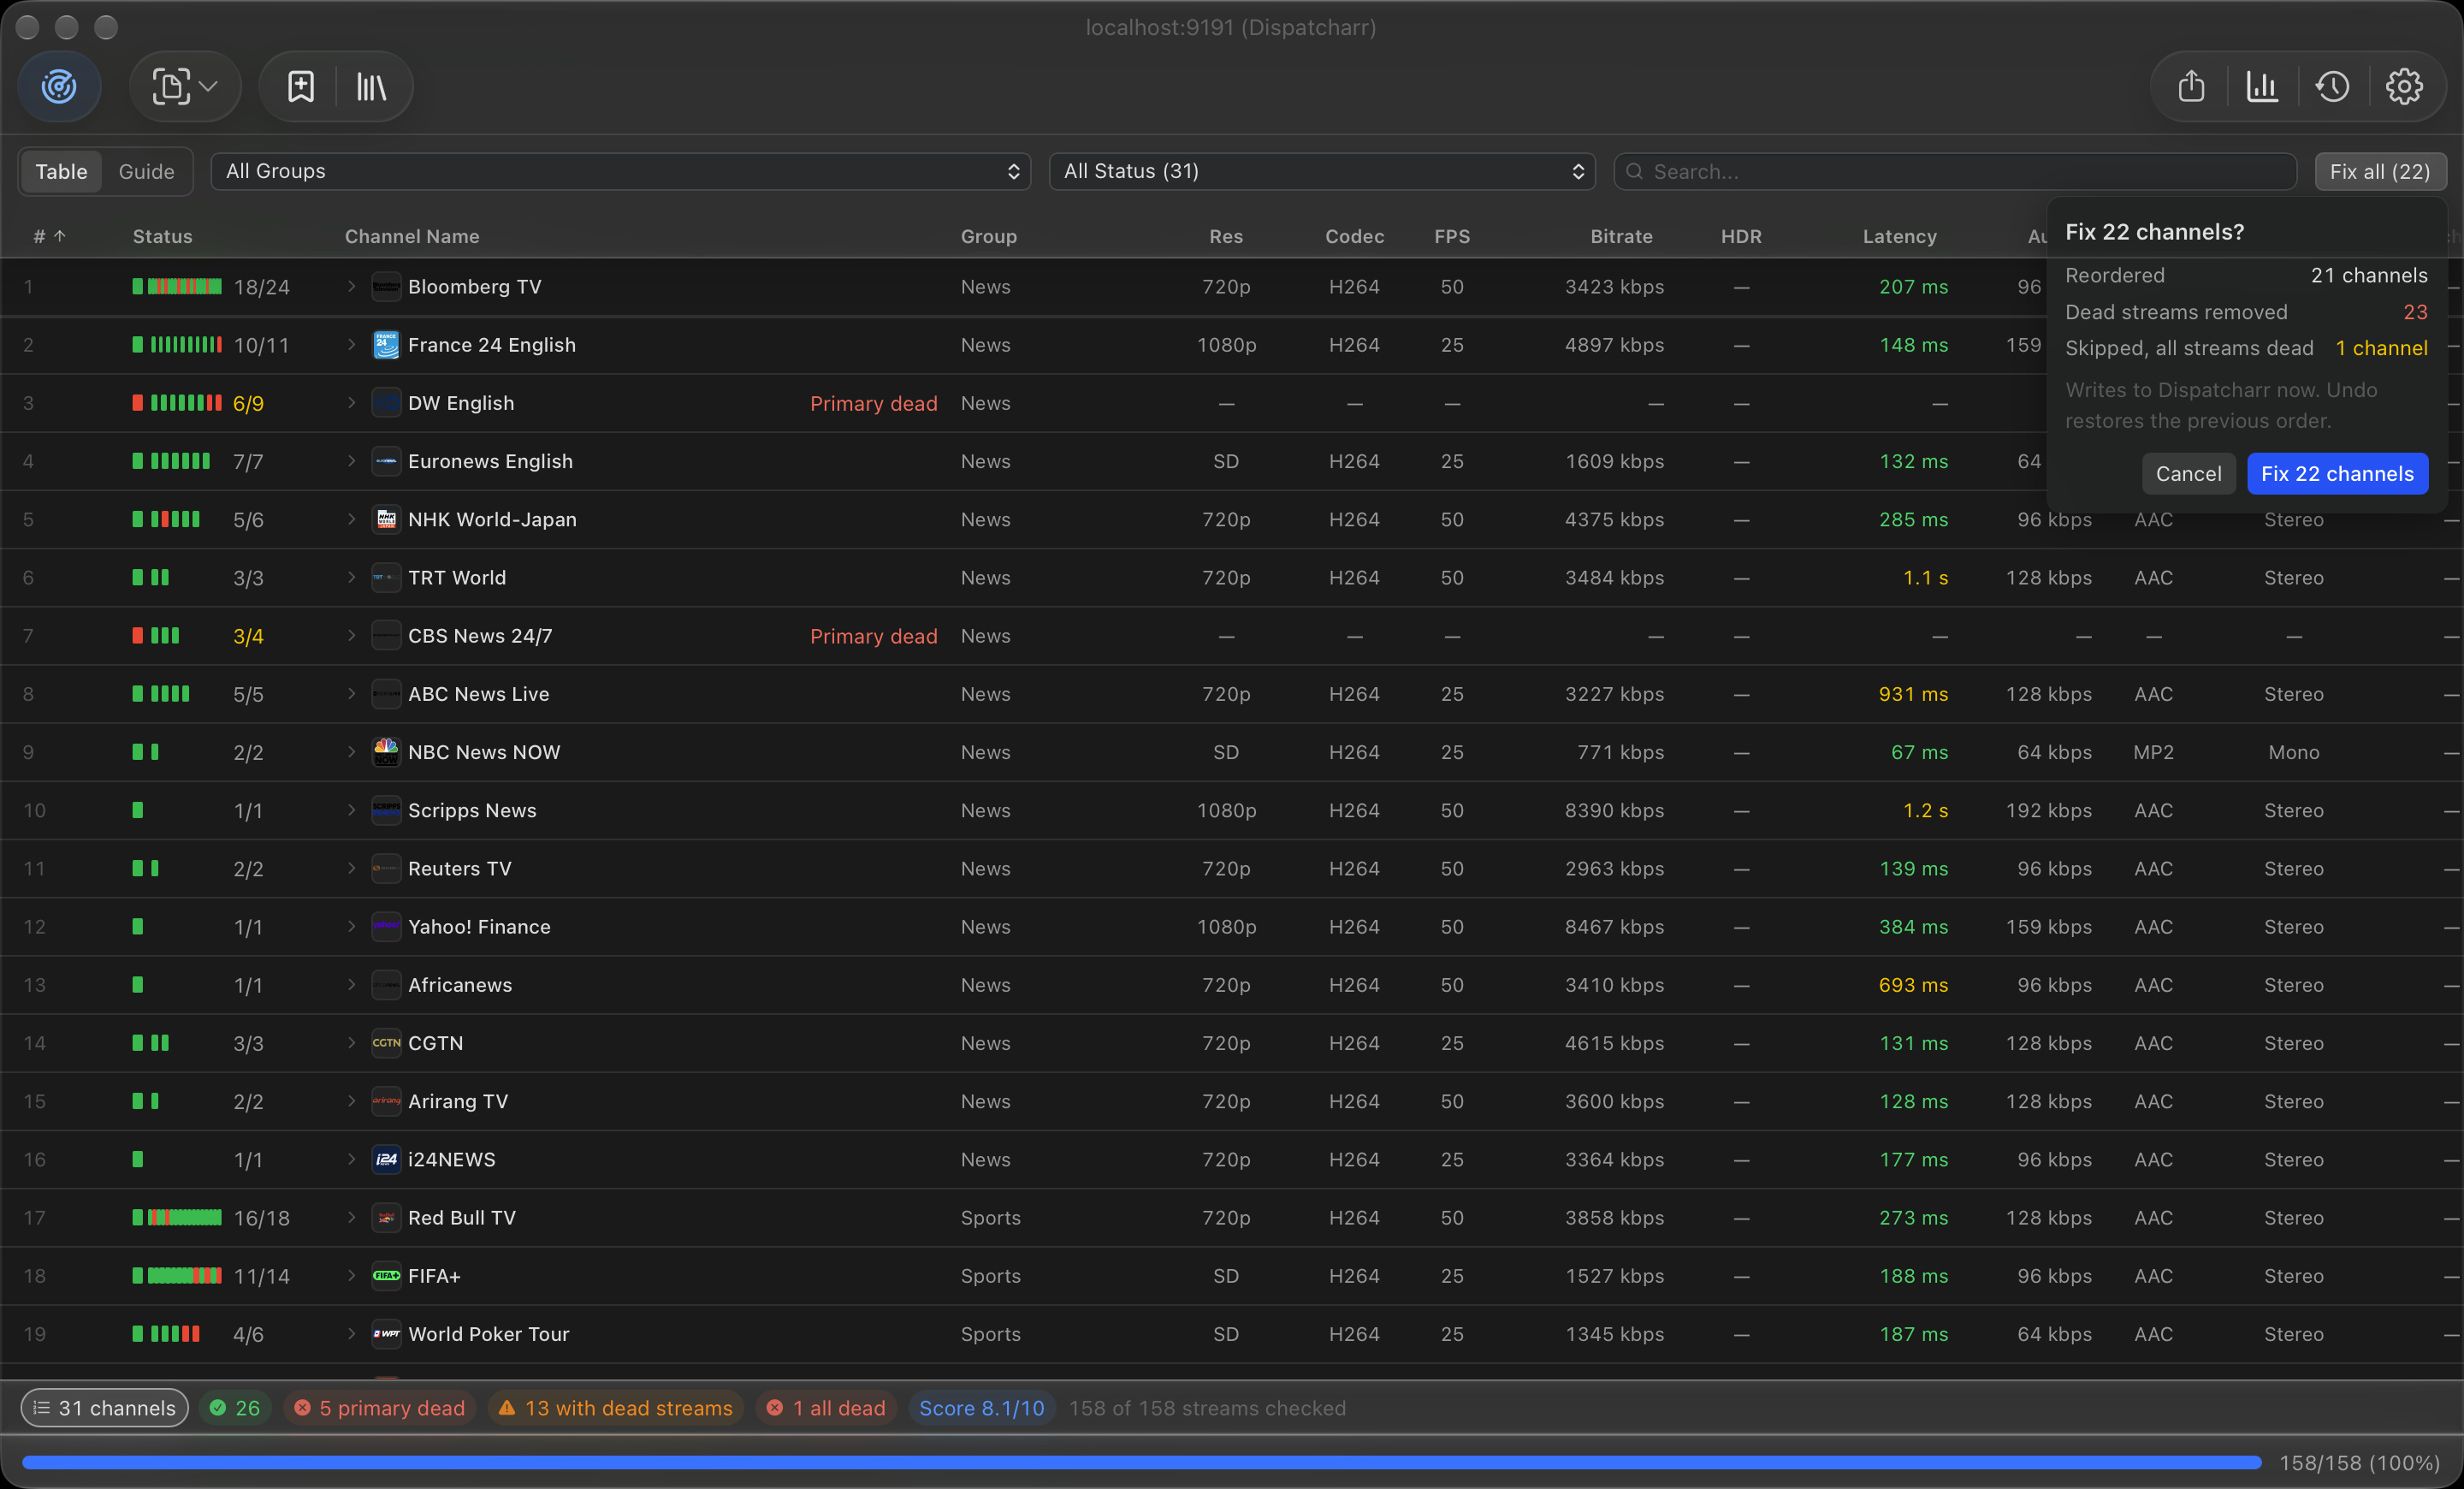Open the settings gear icon
Viewport: 2464px width, 1489px height.
(x=2404, y=86)
